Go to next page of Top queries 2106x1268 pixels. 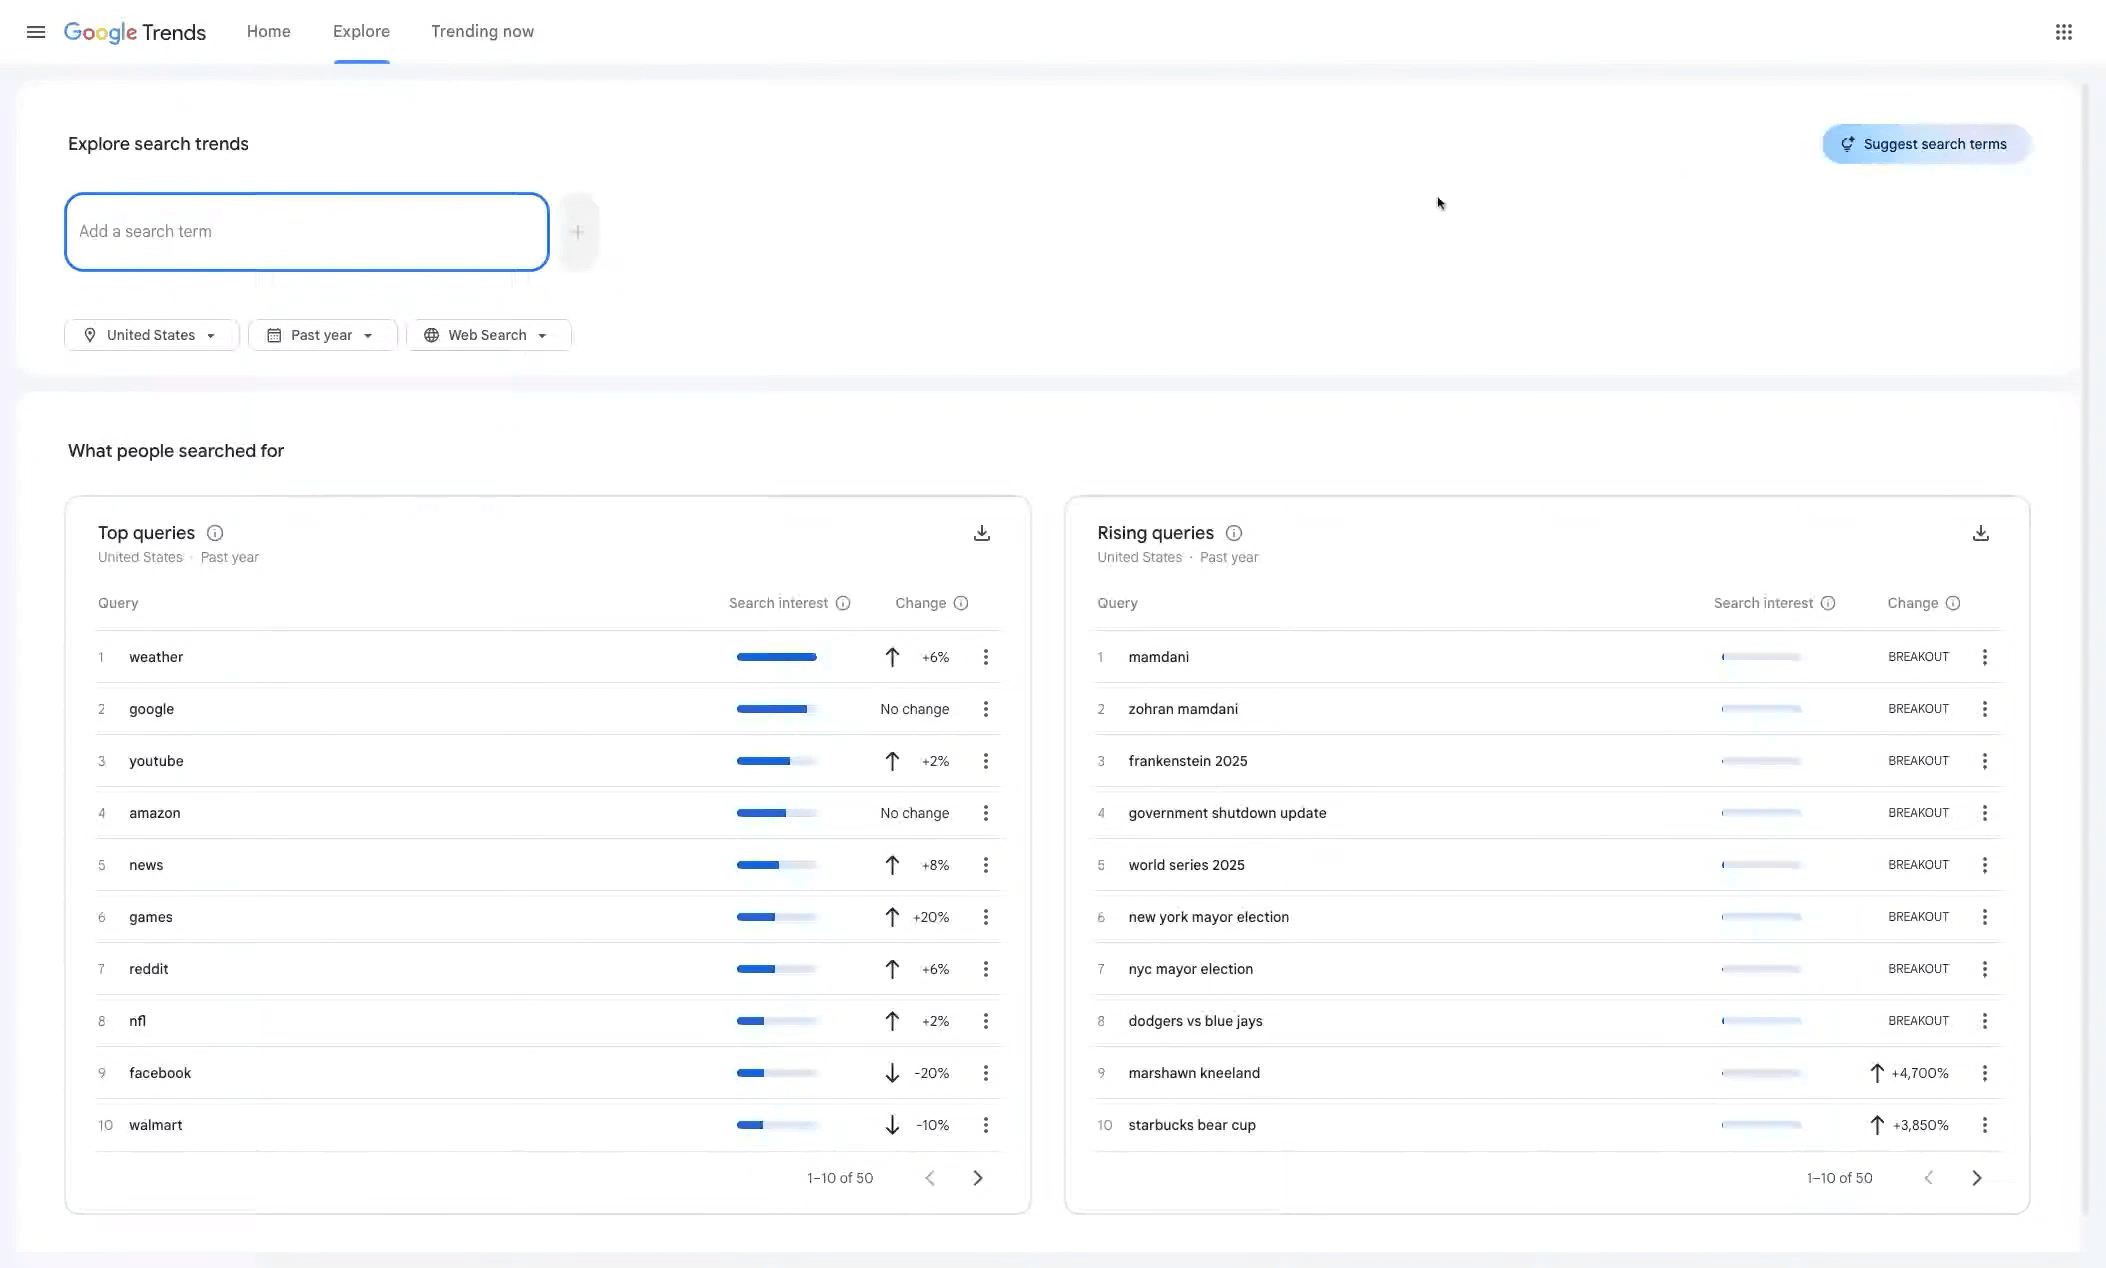(977, 1178)
